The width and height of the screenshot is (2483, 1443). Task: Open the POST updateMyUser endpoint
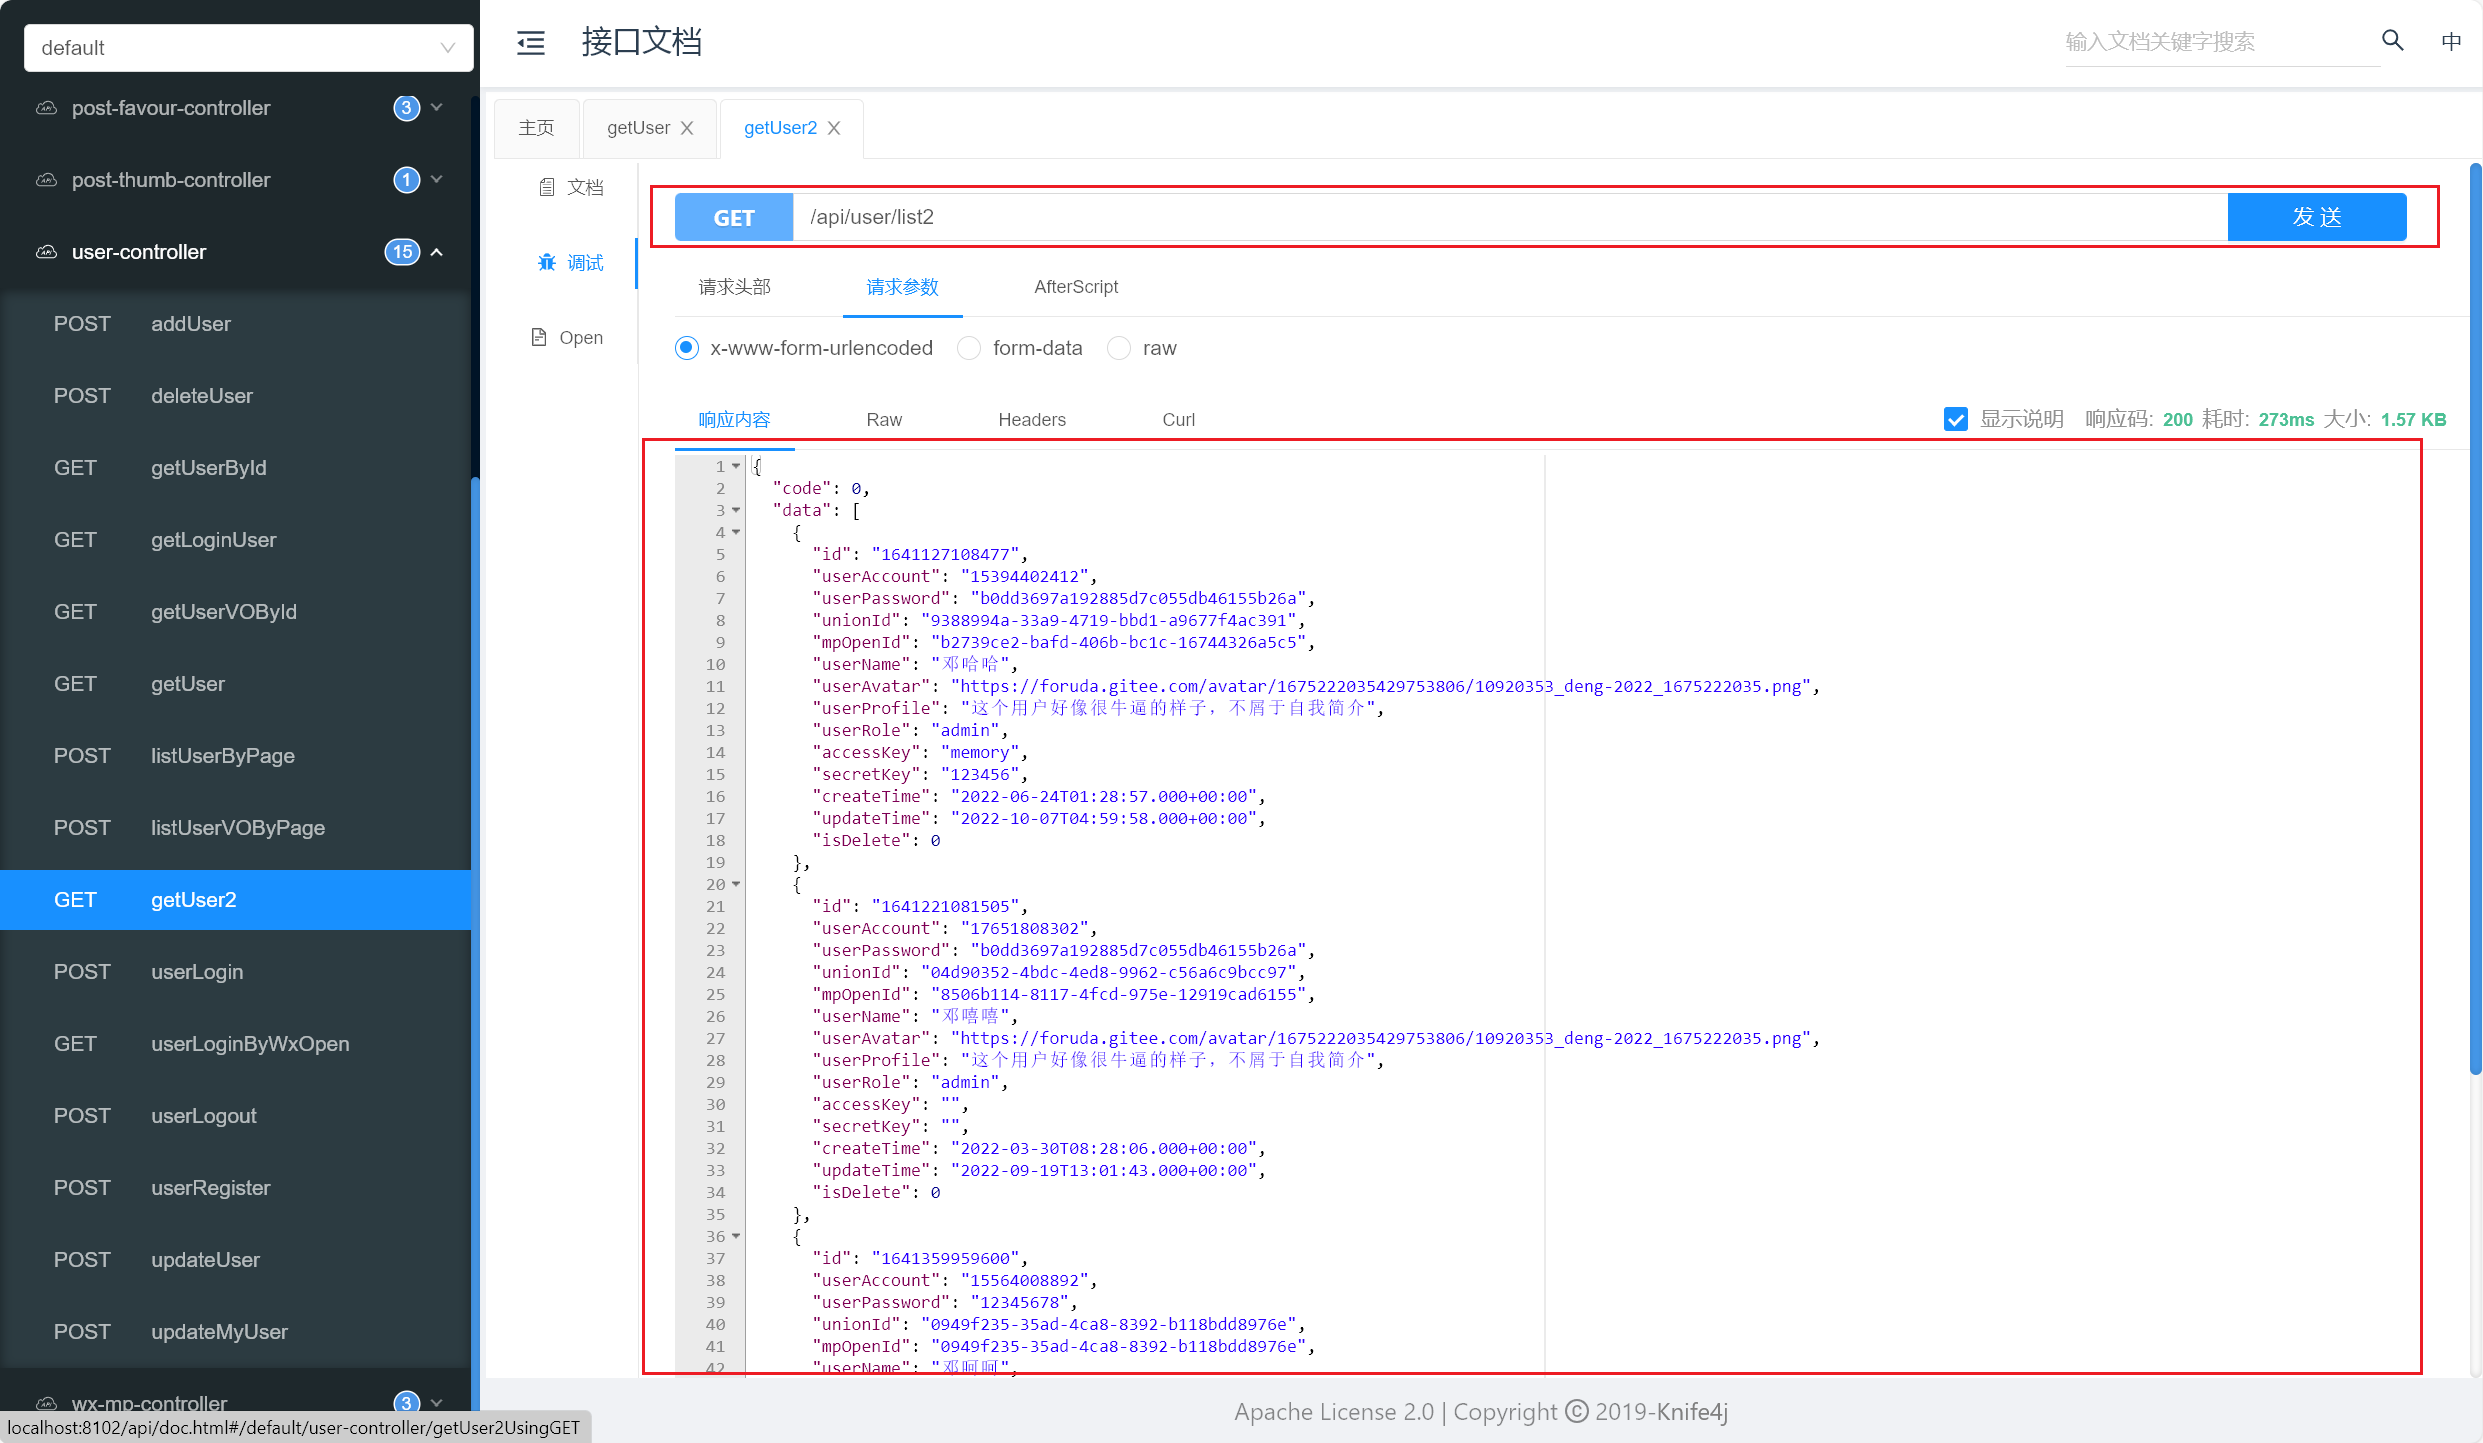coord(236,1332)
